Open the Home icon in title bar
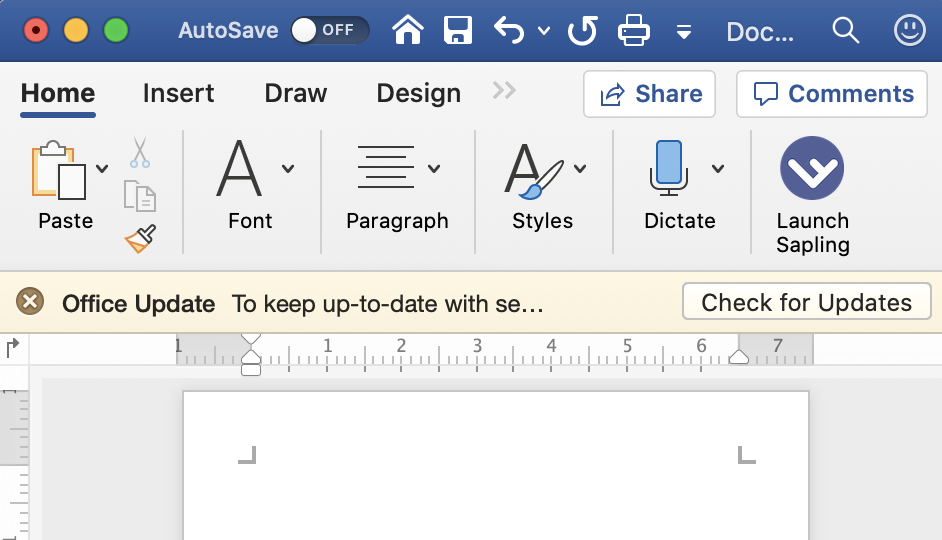The width and height of the screenshot is (942, 540). [x=408, y=30]
